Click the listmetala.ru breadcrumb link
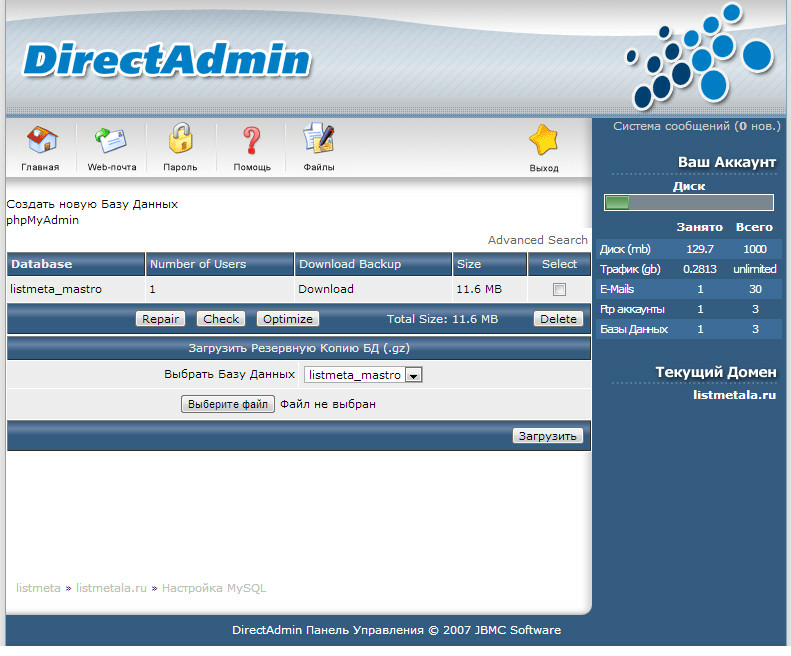791x656 pixels. coord(111,588)
